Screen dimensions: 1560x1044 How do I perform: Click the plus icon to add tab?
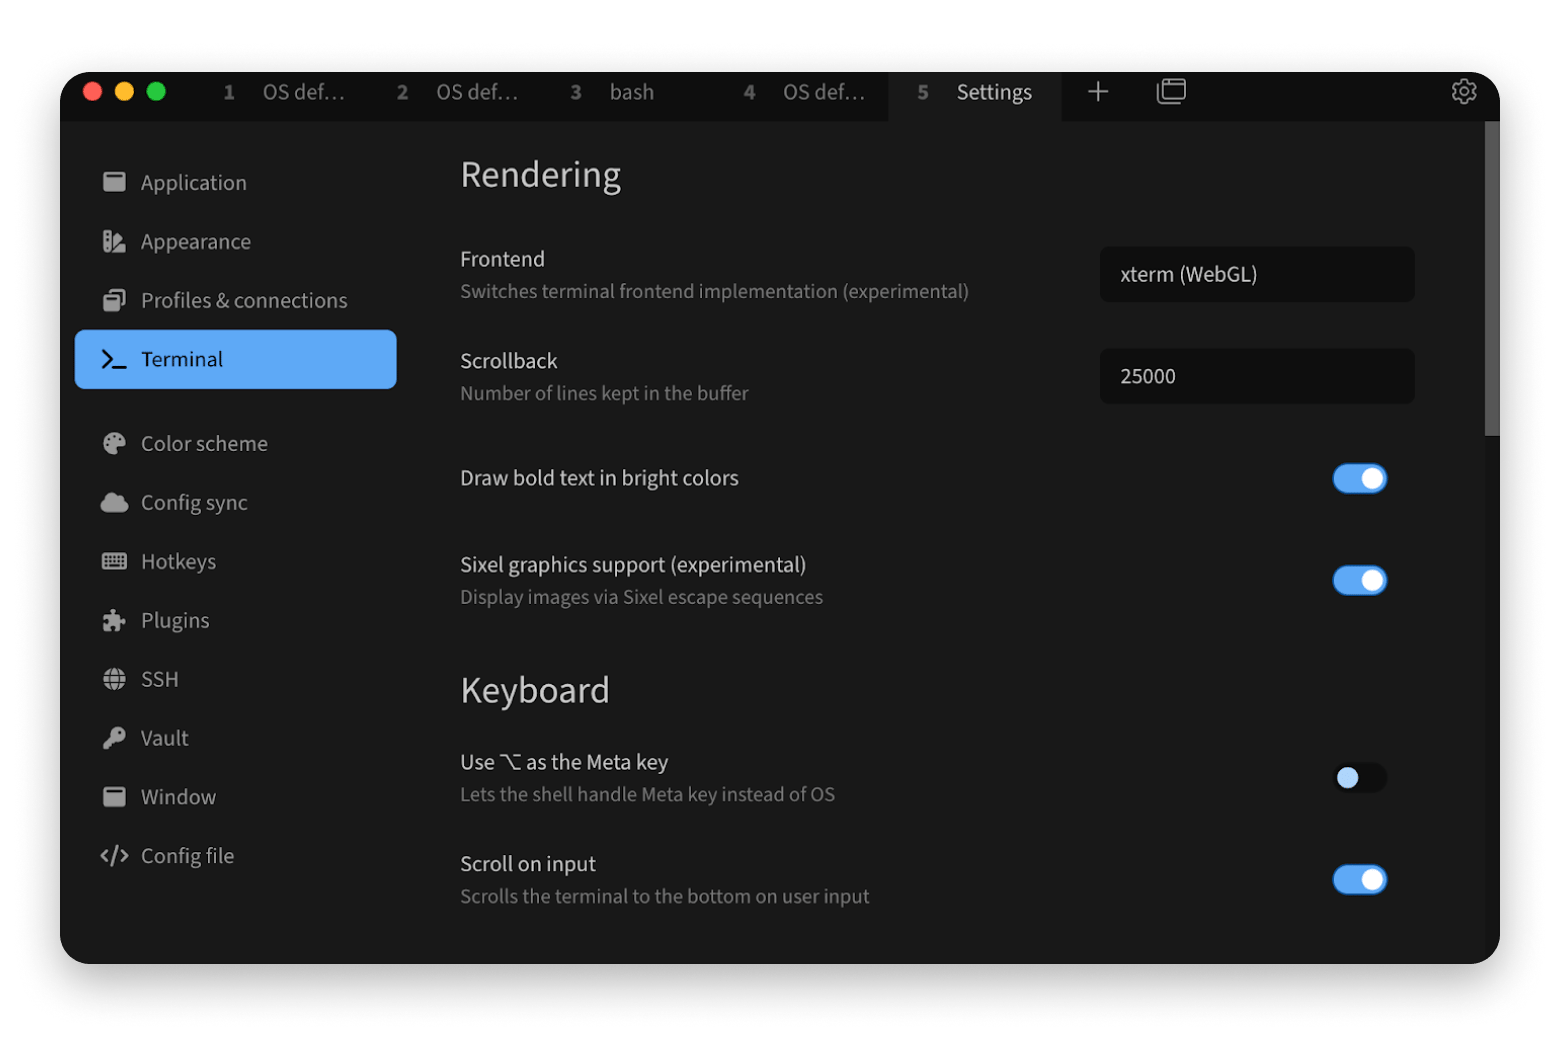tap(1098, 92)
